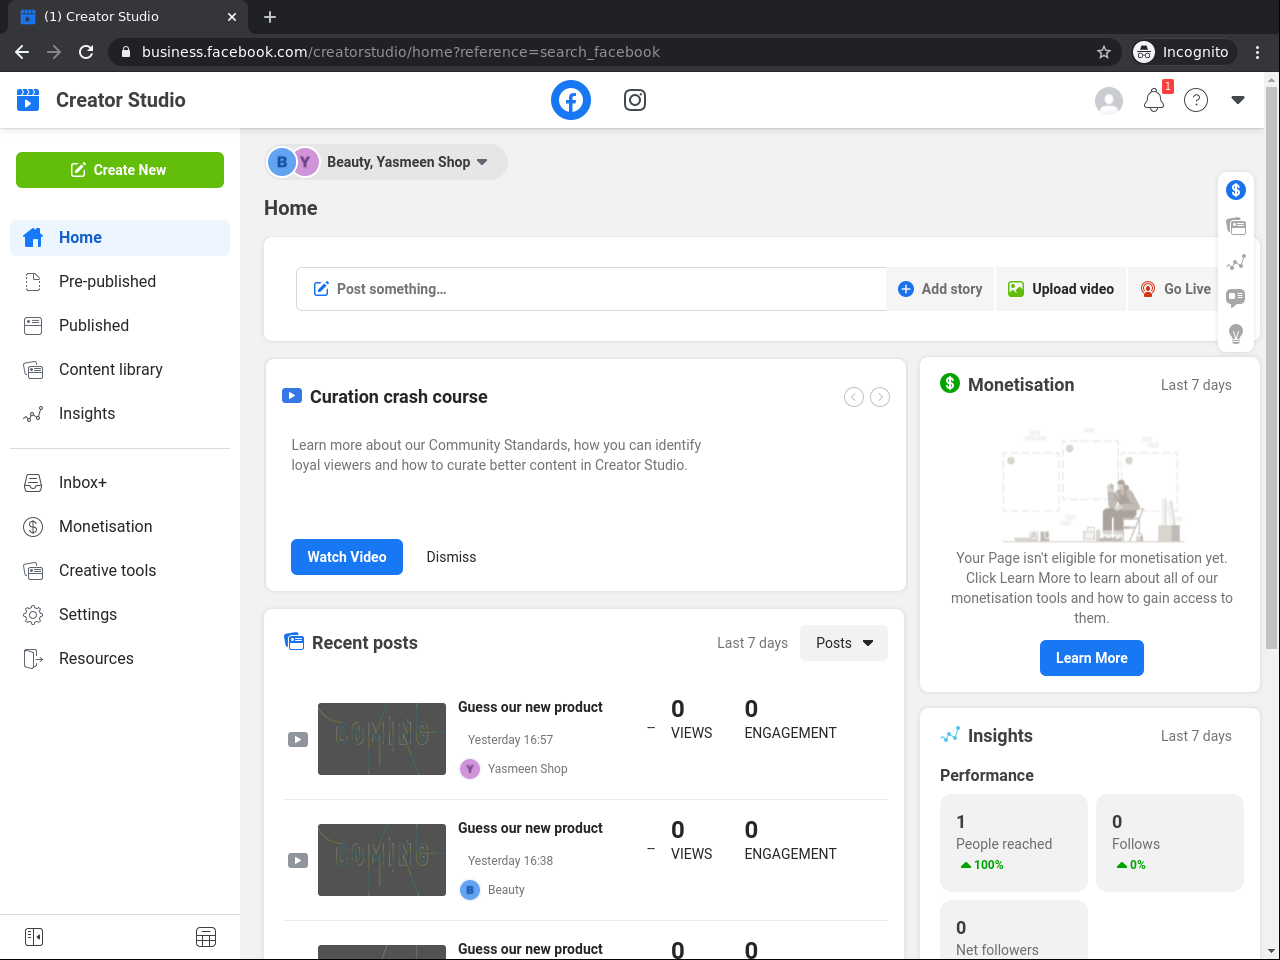The width and height of the screenshot is (1280, 960).
Task: Switch to the Instagram platform icon
Action: [x=635, y=100]
